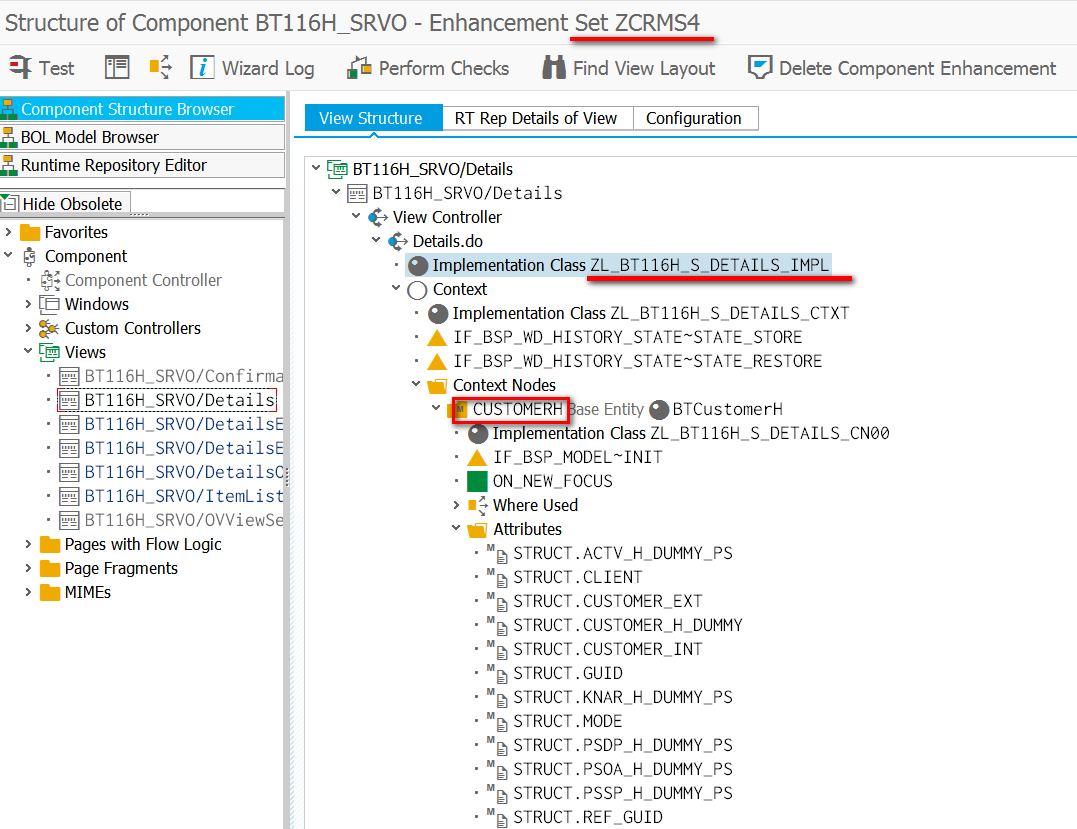Click Delete Component Enhancement
1077x829 pixels.
[902, 68]
